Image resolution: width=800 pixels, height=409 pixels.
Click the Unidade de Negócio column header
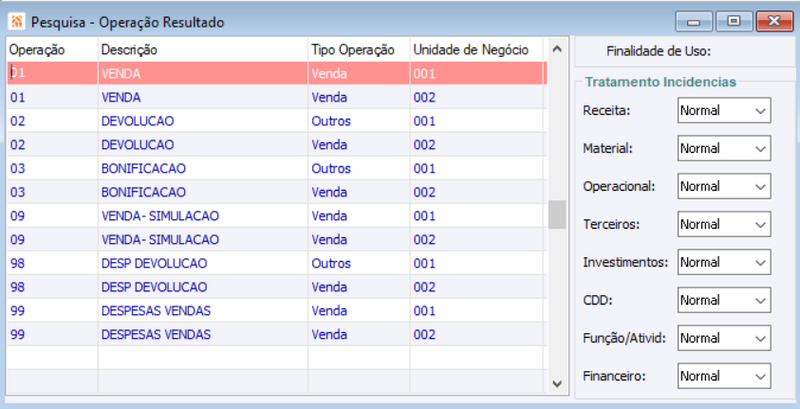pyautogui.click(x=477, y=49)
